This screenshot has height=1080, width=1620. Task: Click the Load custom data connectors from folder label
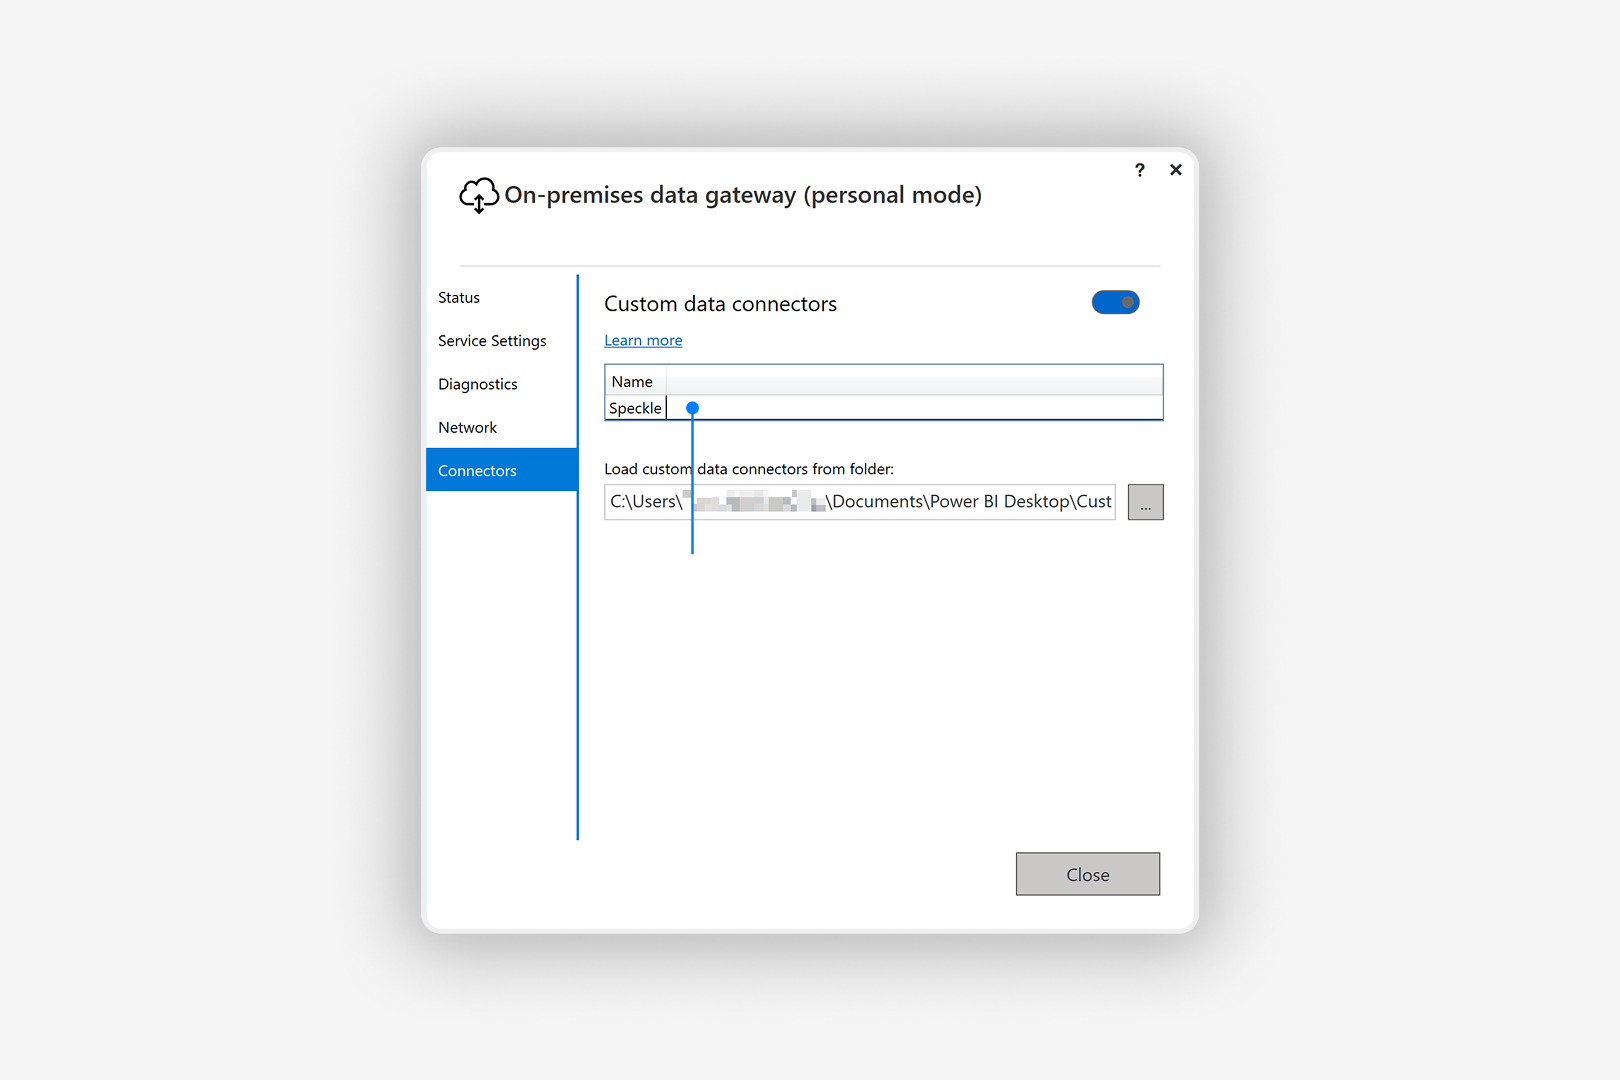(x=749, y=469)
